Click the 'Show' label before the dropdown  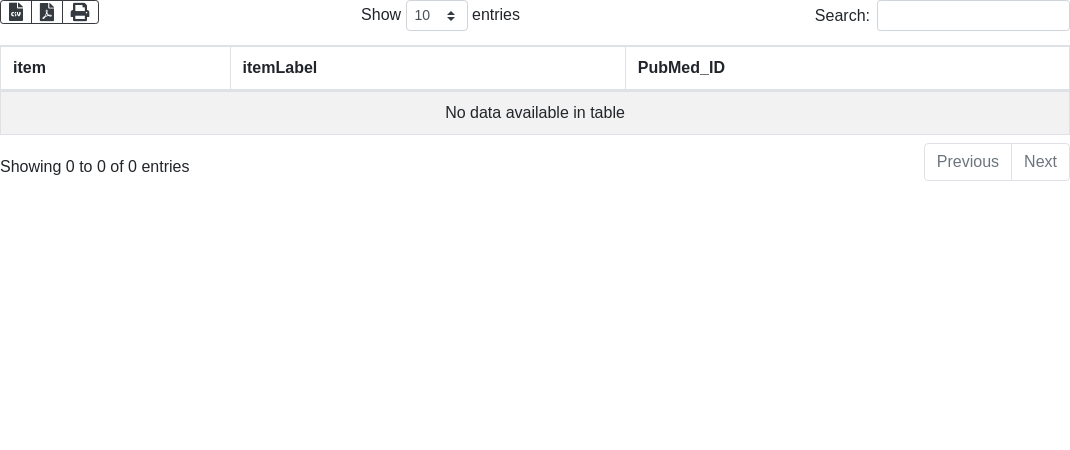[x=381, y=15]
